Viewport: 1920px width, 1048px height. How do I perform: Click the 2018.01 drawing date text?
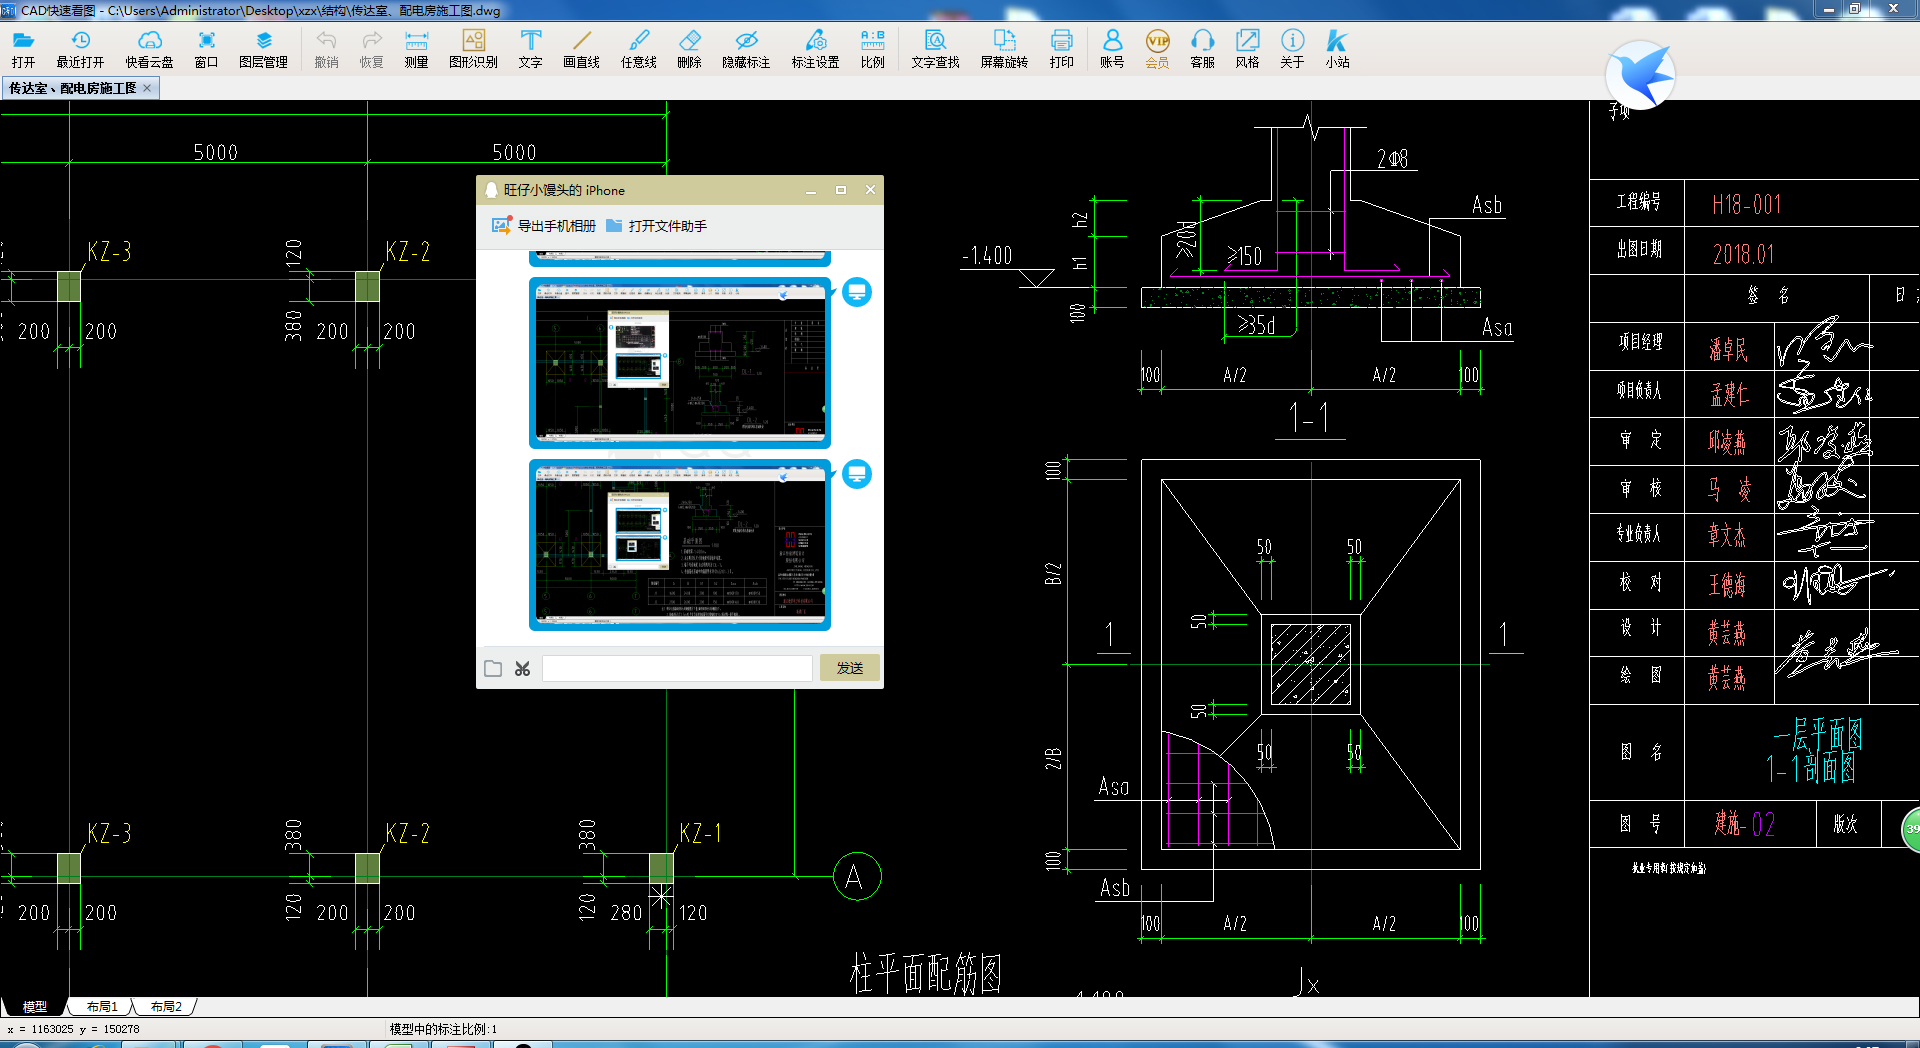1743,254
